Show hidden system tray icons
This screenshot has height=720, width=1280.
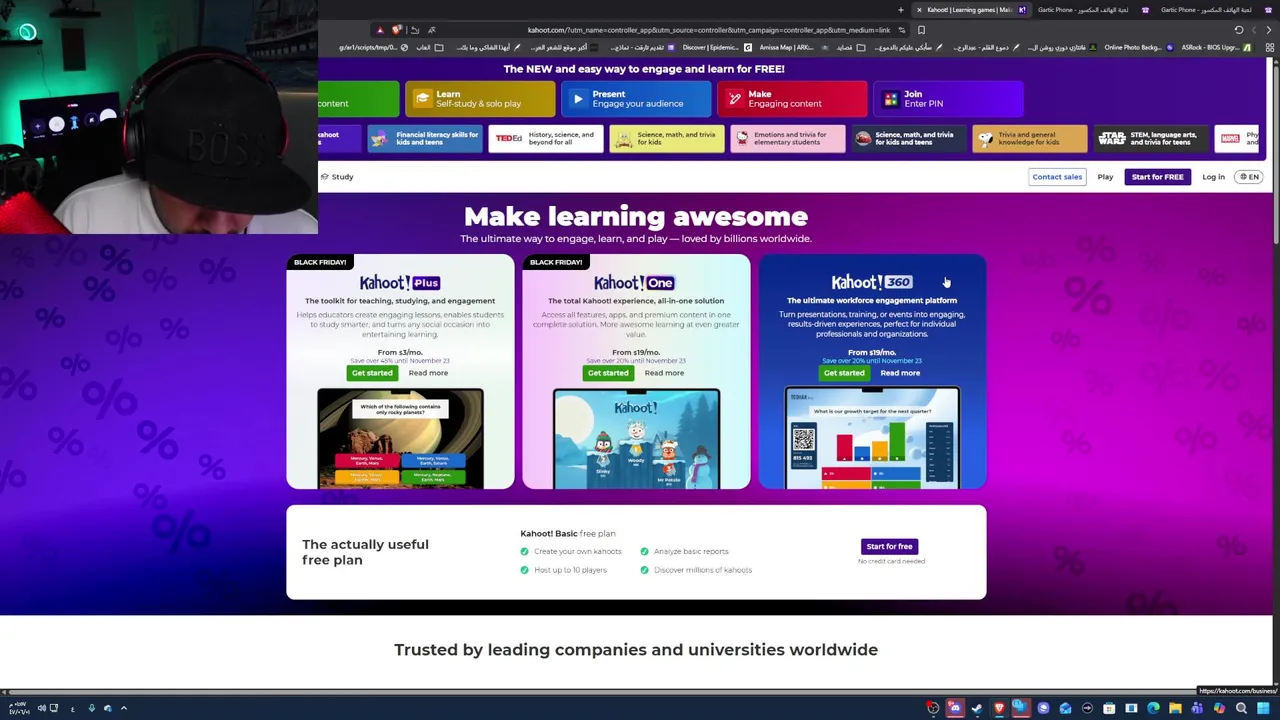124,708
